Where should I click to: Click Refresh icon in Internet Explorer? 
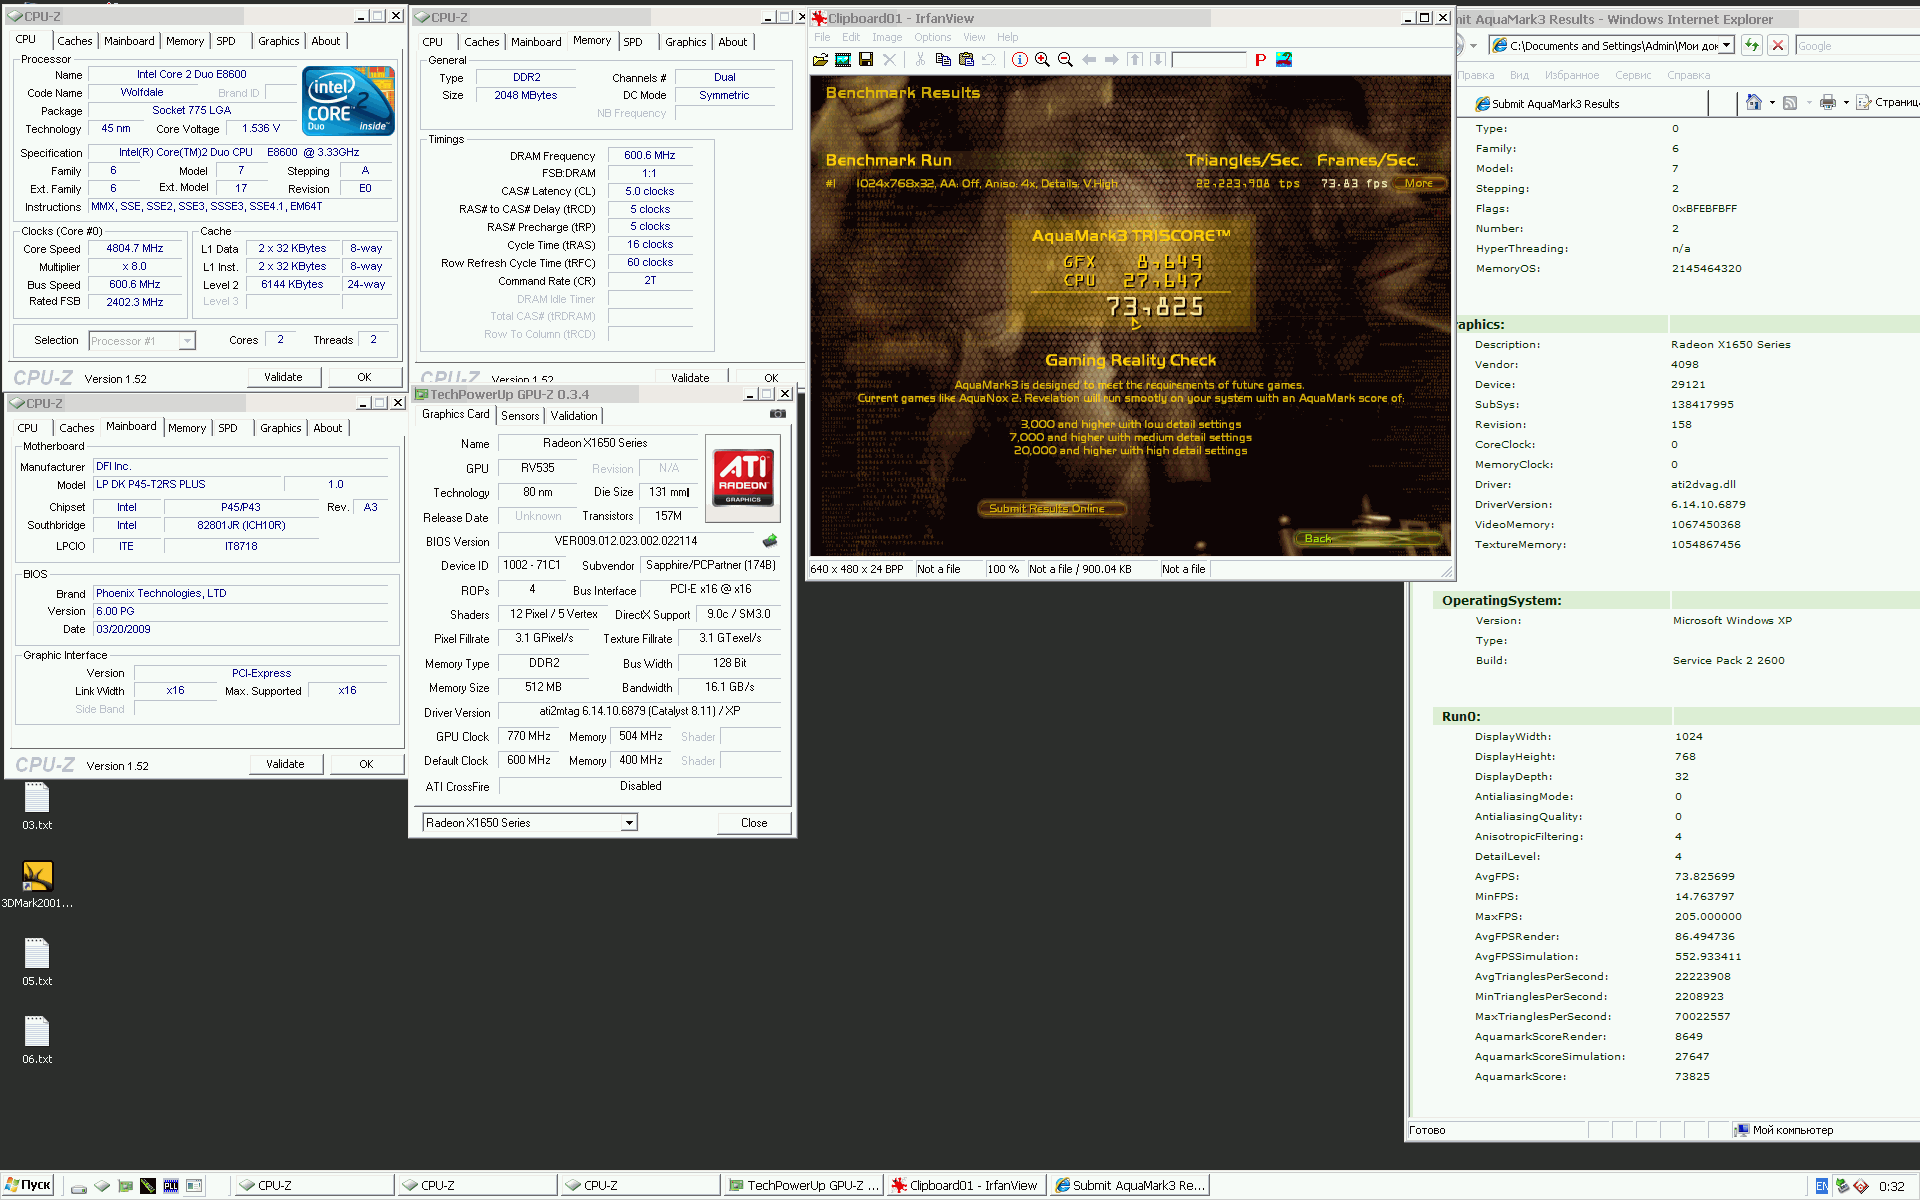[1751, 45]
